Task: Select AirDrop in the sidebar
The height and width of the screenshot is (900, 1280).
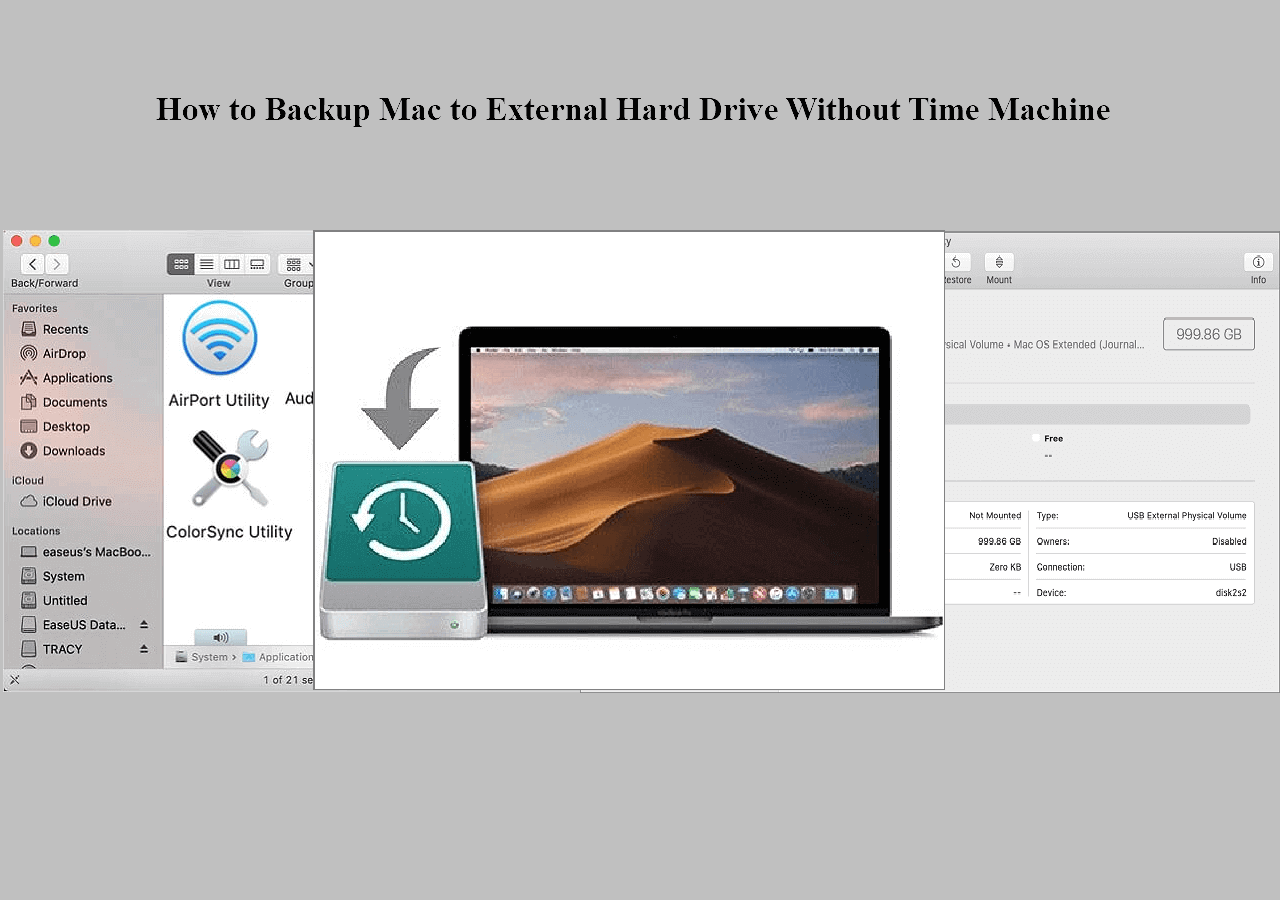Action: coord(64,353)
